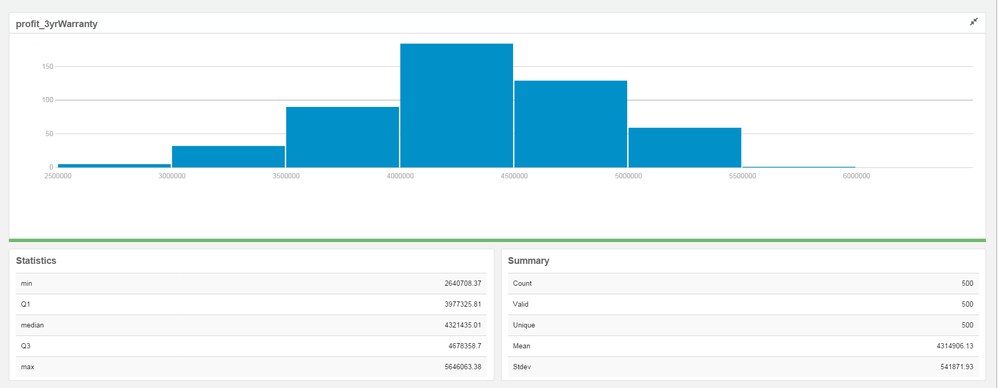Image resolution: width=998 pixels, height=388 pixels.
Task: Select the Q3 value 4678358.7
Action: coord(465,346)
